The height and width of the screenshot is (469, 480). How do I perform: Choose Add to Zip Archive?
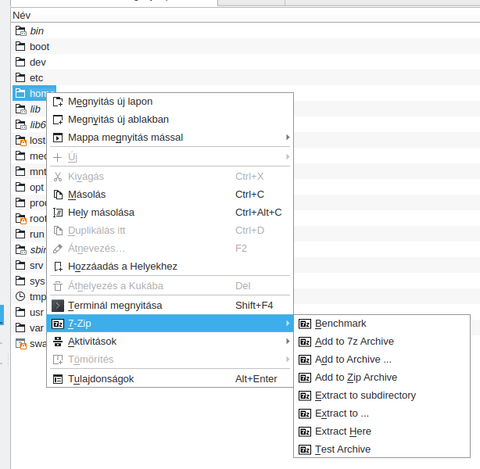[382, 378]
